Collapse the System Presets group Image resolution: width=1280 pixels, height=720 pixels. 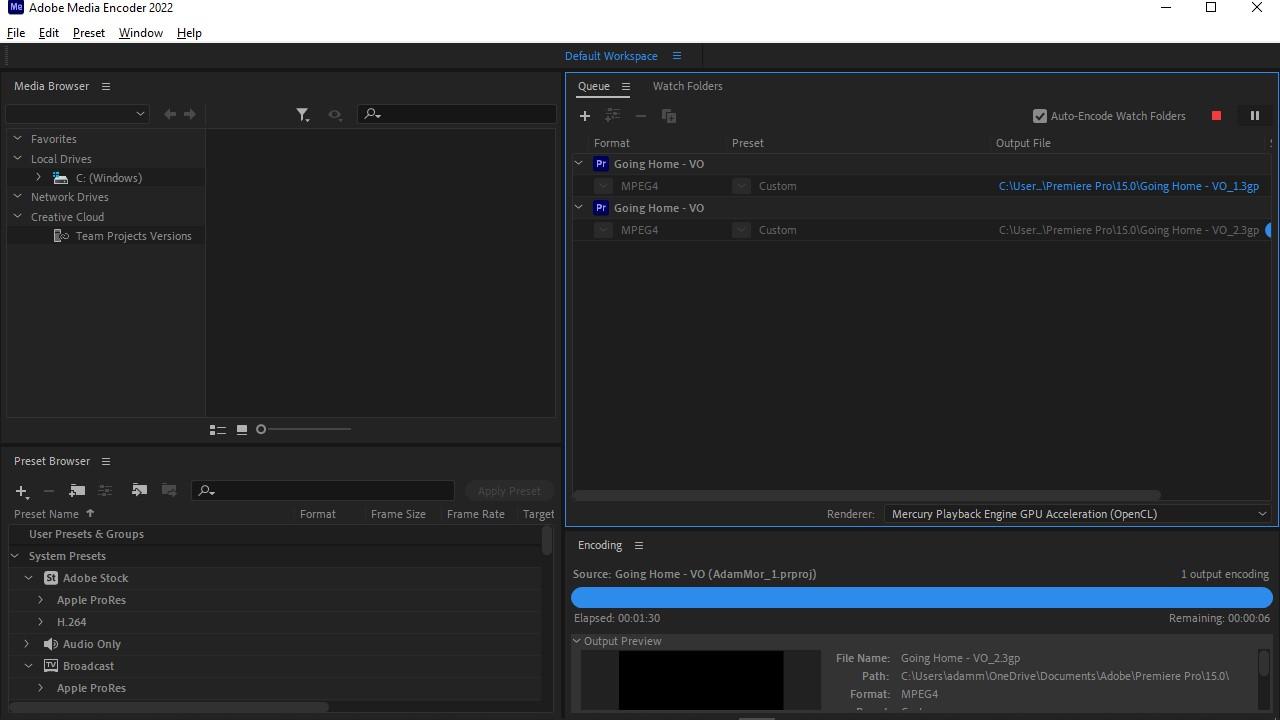coord(16,556)
